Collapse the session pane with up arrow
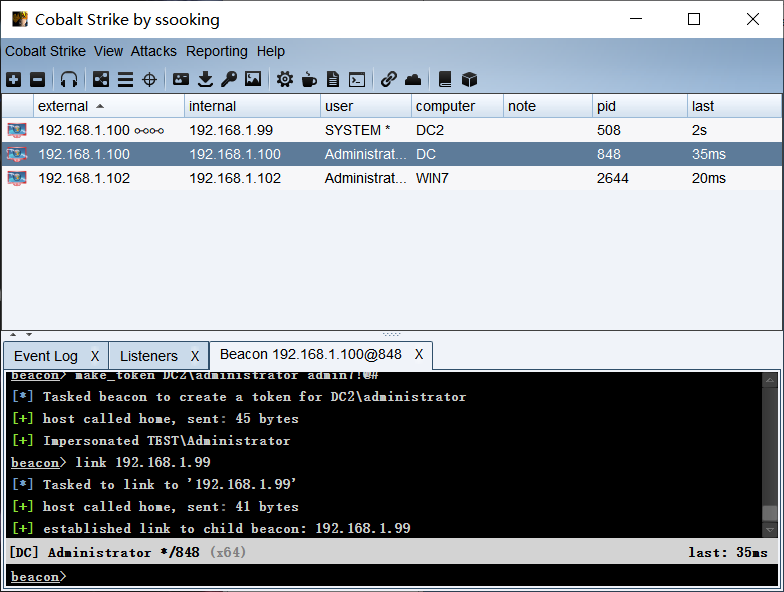The height and width of the screenshot is (592, 784). [13, 334]
